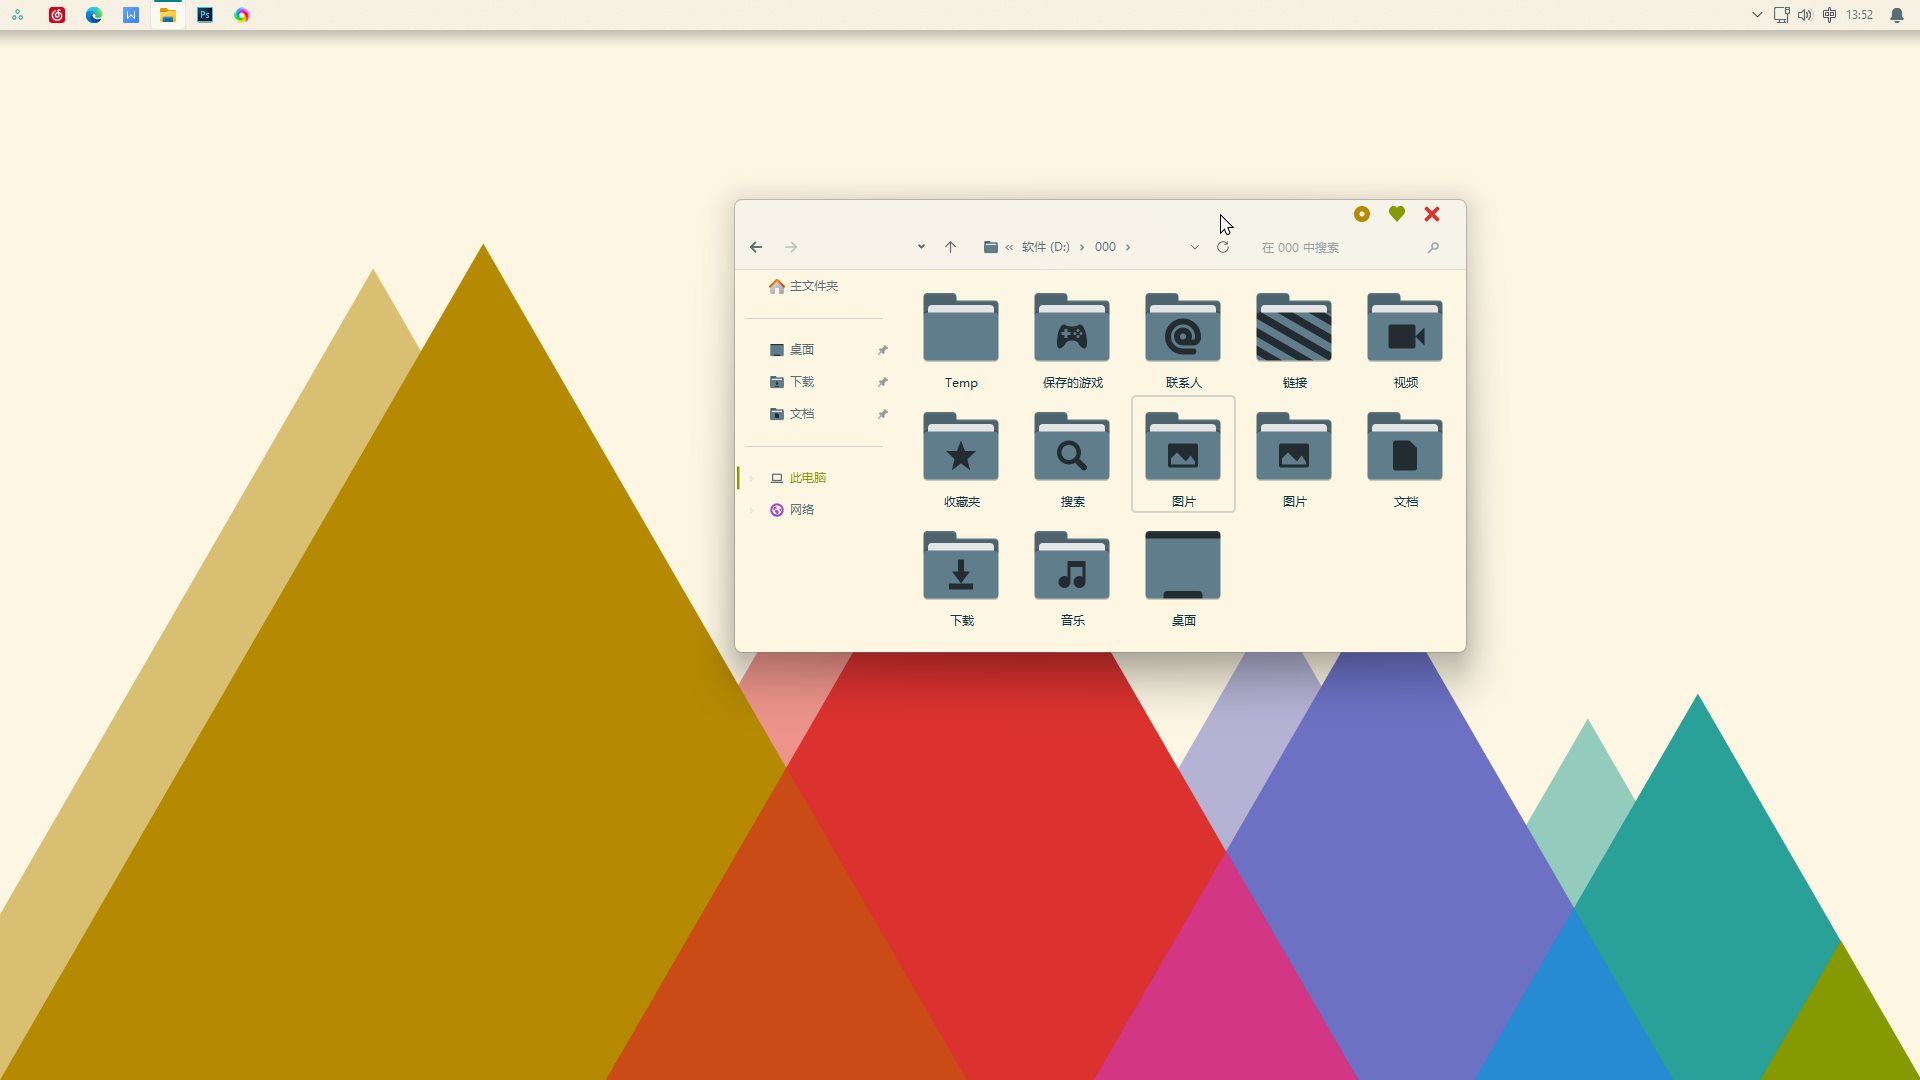Toggle pin on sidebar 下载 entry

[x=882, y=382]
